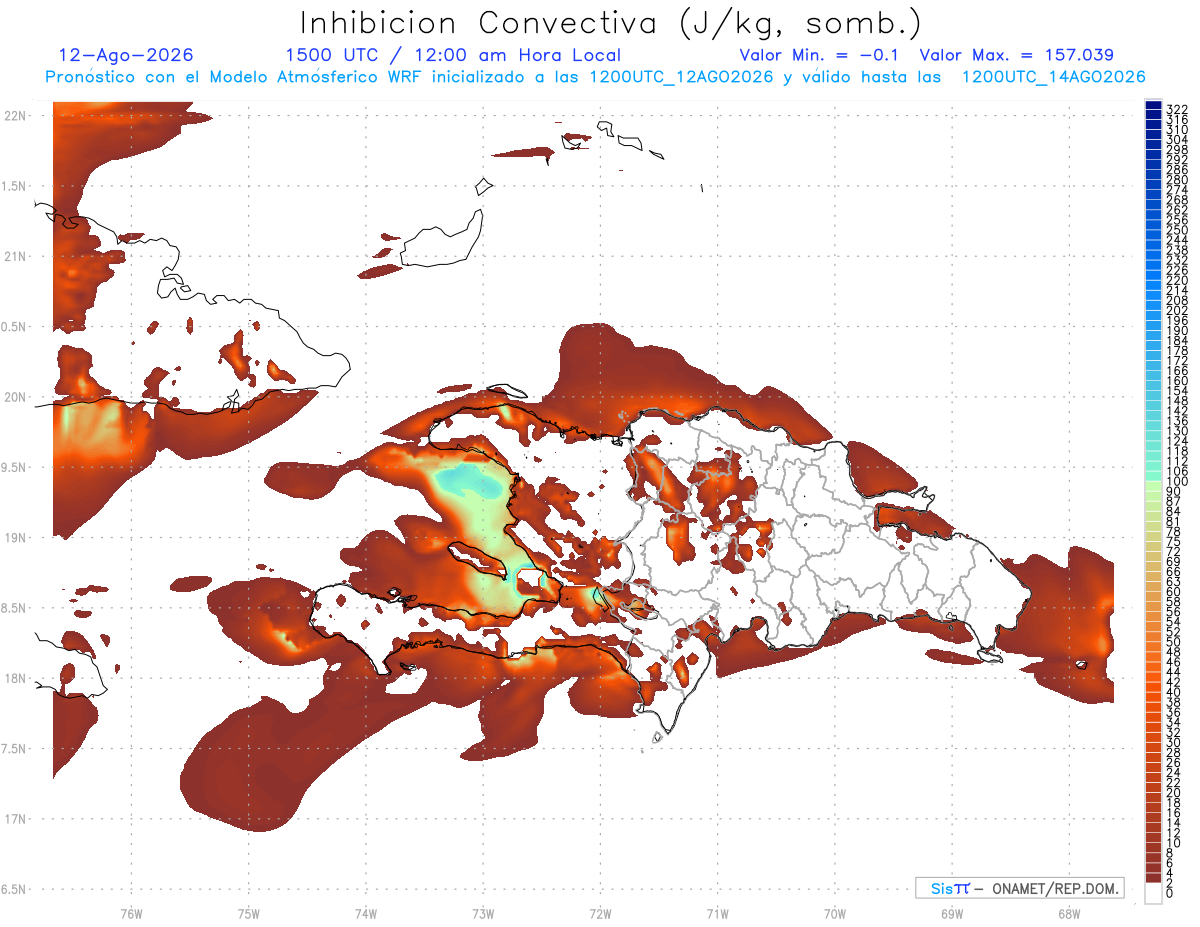The width and height of the screenshot is (1200, 927).
Task: Click the '68W' longitude label
Action: (1069, 913)
